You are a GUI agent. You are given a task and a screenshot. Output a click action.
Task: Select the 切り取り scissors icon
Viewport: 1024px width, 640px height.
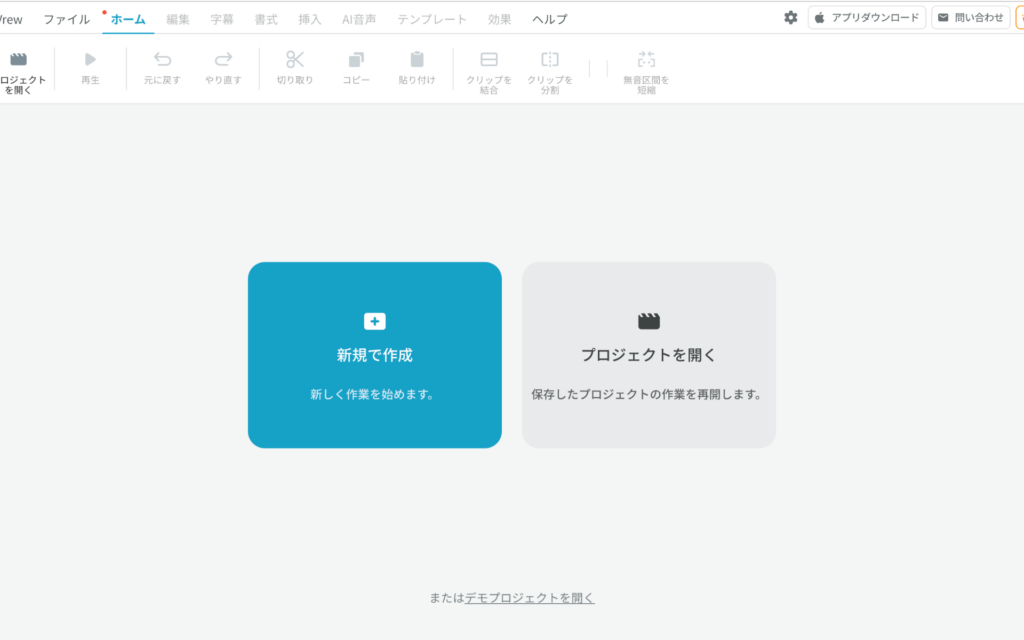[x=295, y=60]
